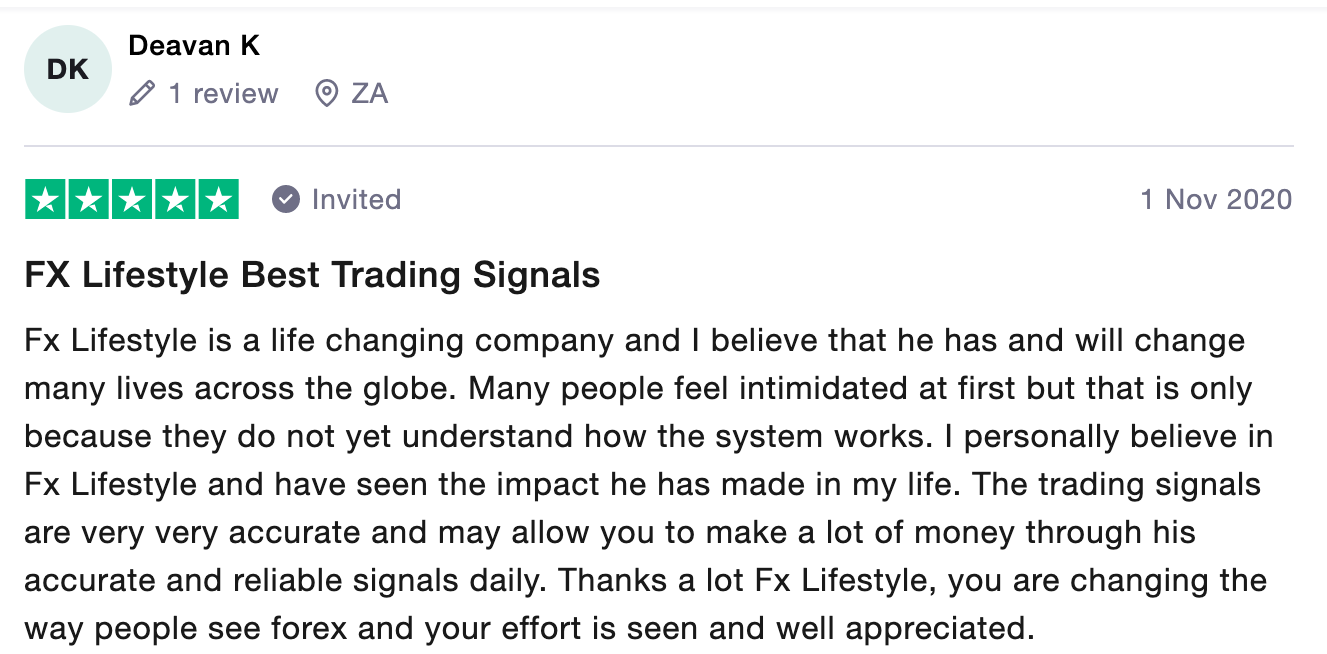Image resolution: width=1327 pixels, height=654 pixels.
Task: Click the Invited checkmark badge icon
Action: pos(286,199)
